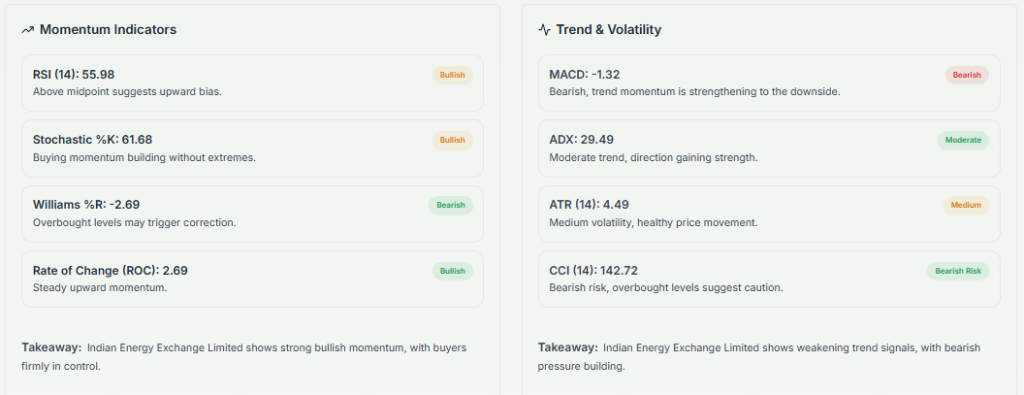Click the momentum Takeaway about strong bullish momentum
The height and width of the screenshot is (395, 1024).
click(x=244, y=357)
